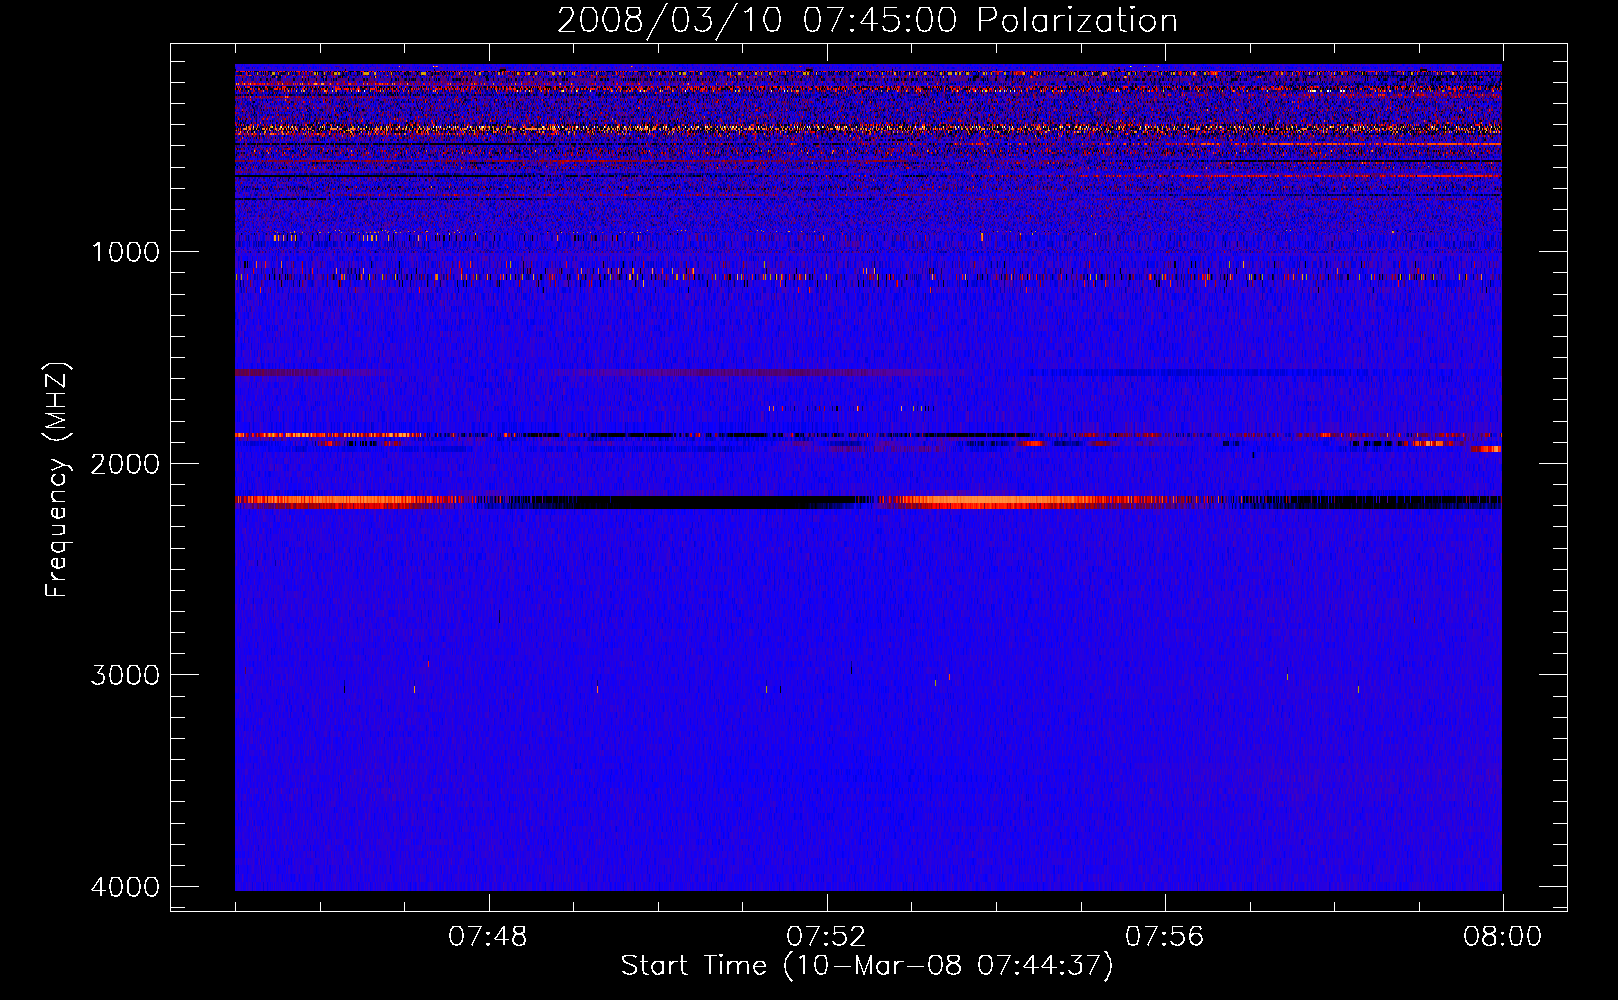This screenshot has height=1000, width=1618.
Task: Click the 2000 frequency tick label
Action: click(125, 463)
